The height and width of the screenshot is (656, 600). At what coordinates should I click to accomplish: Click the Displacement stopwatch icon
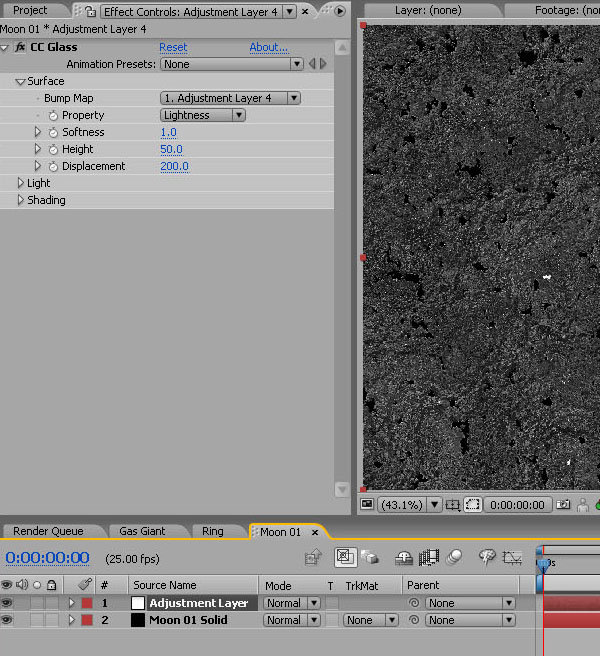click(53, 166)
